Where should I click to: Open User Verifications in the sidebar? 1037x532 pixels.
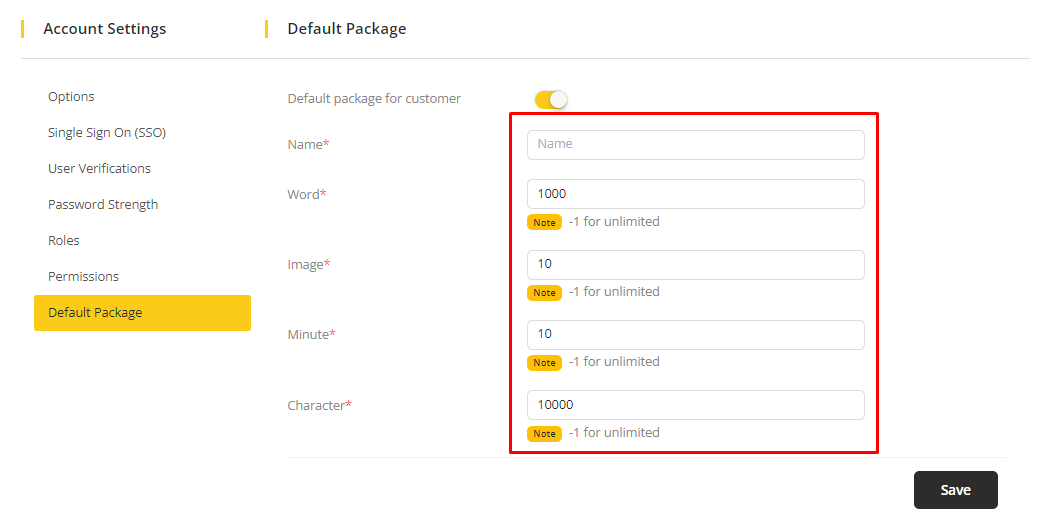tap(99, 169)
